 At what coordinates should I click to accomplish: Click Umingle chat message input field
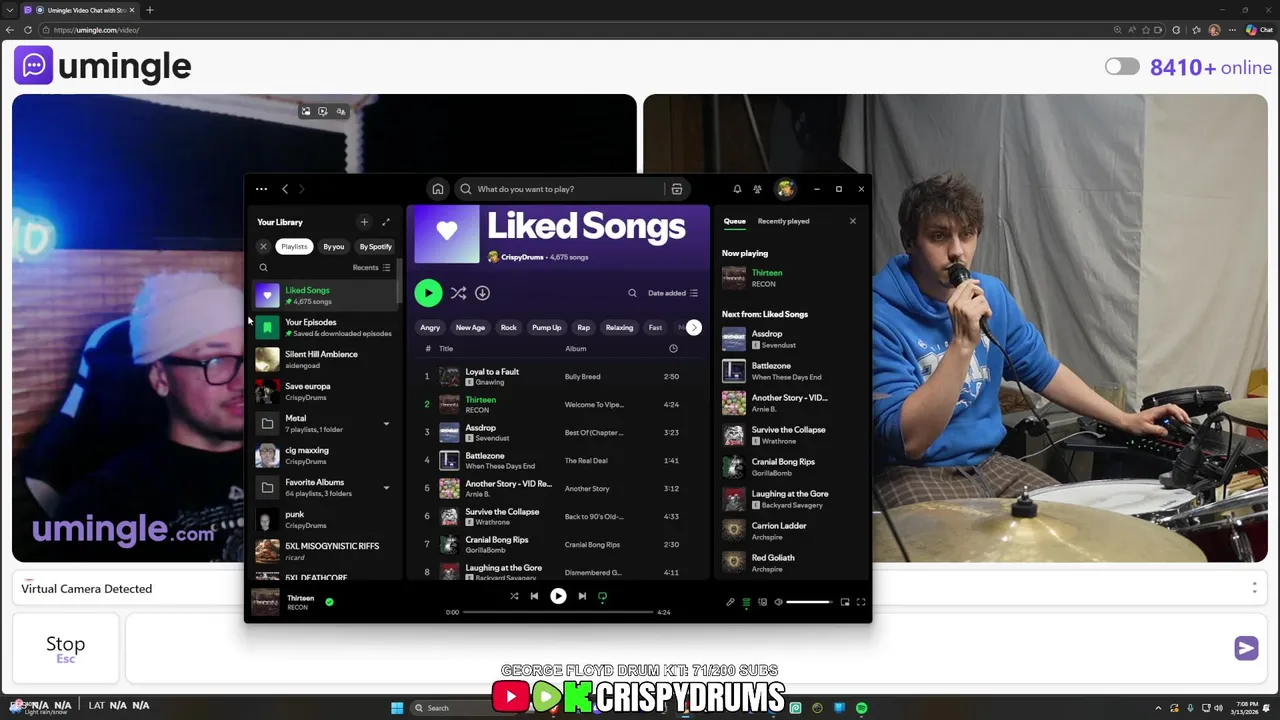tap(677, 648)
